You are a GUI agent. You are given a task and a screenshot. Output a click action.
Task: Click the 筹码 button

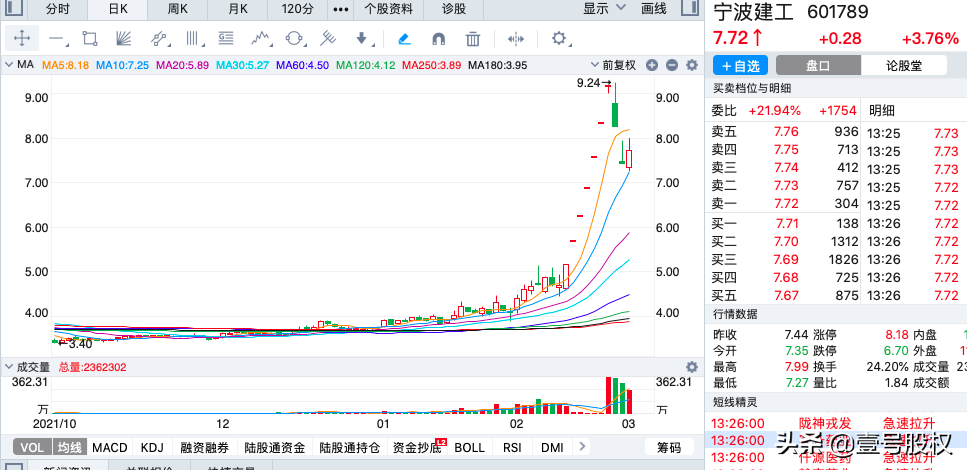coord(668,448)
